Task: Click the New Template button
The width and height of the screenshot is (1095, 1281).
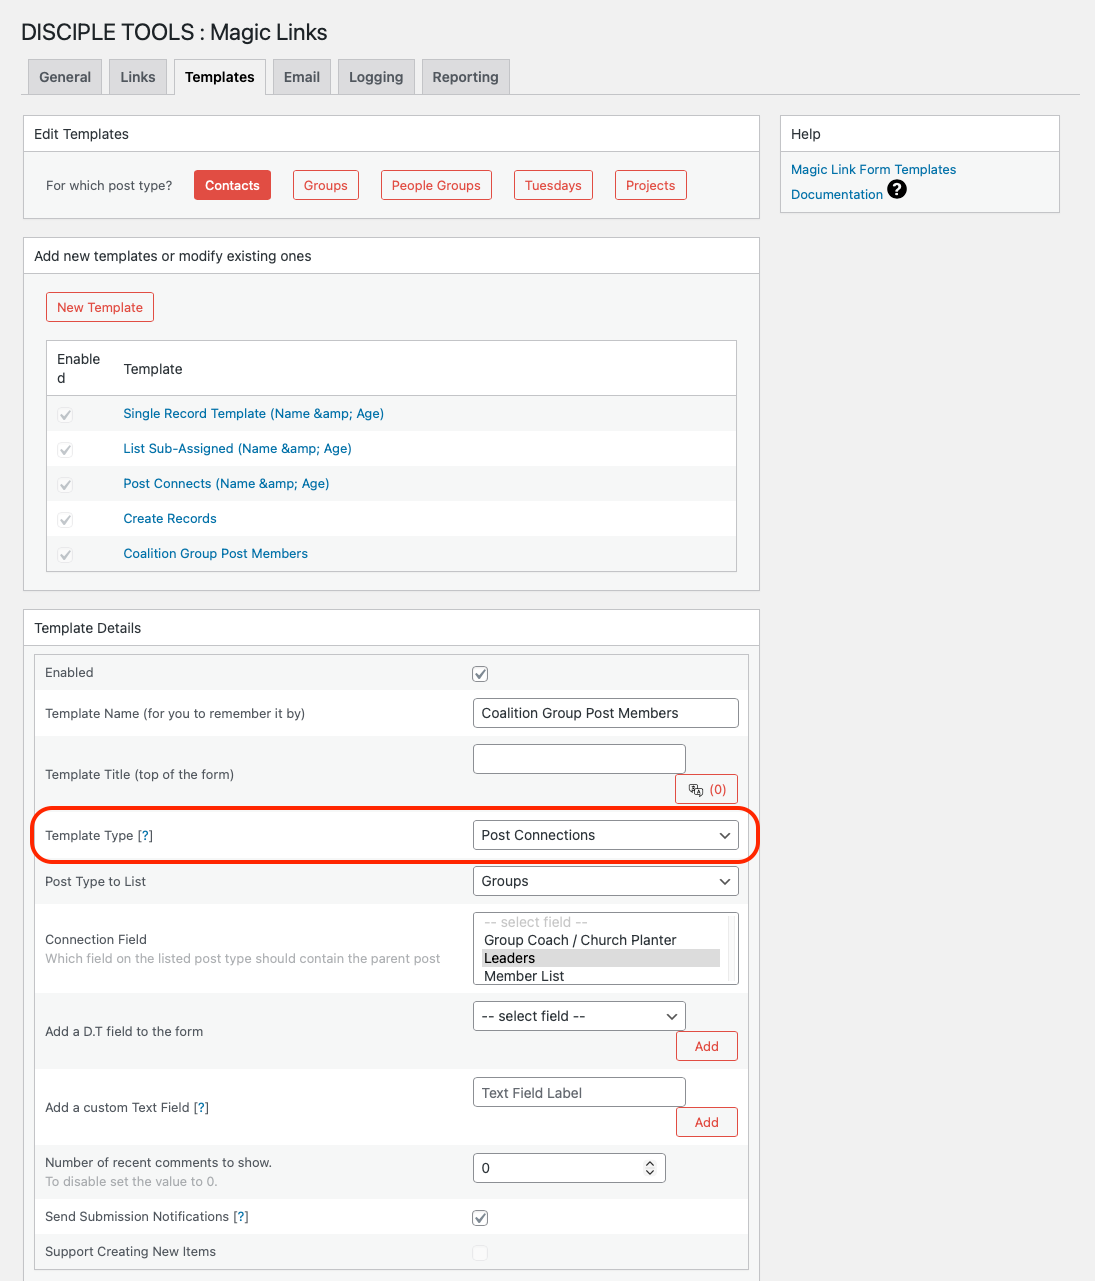Action: coord(100,307)
